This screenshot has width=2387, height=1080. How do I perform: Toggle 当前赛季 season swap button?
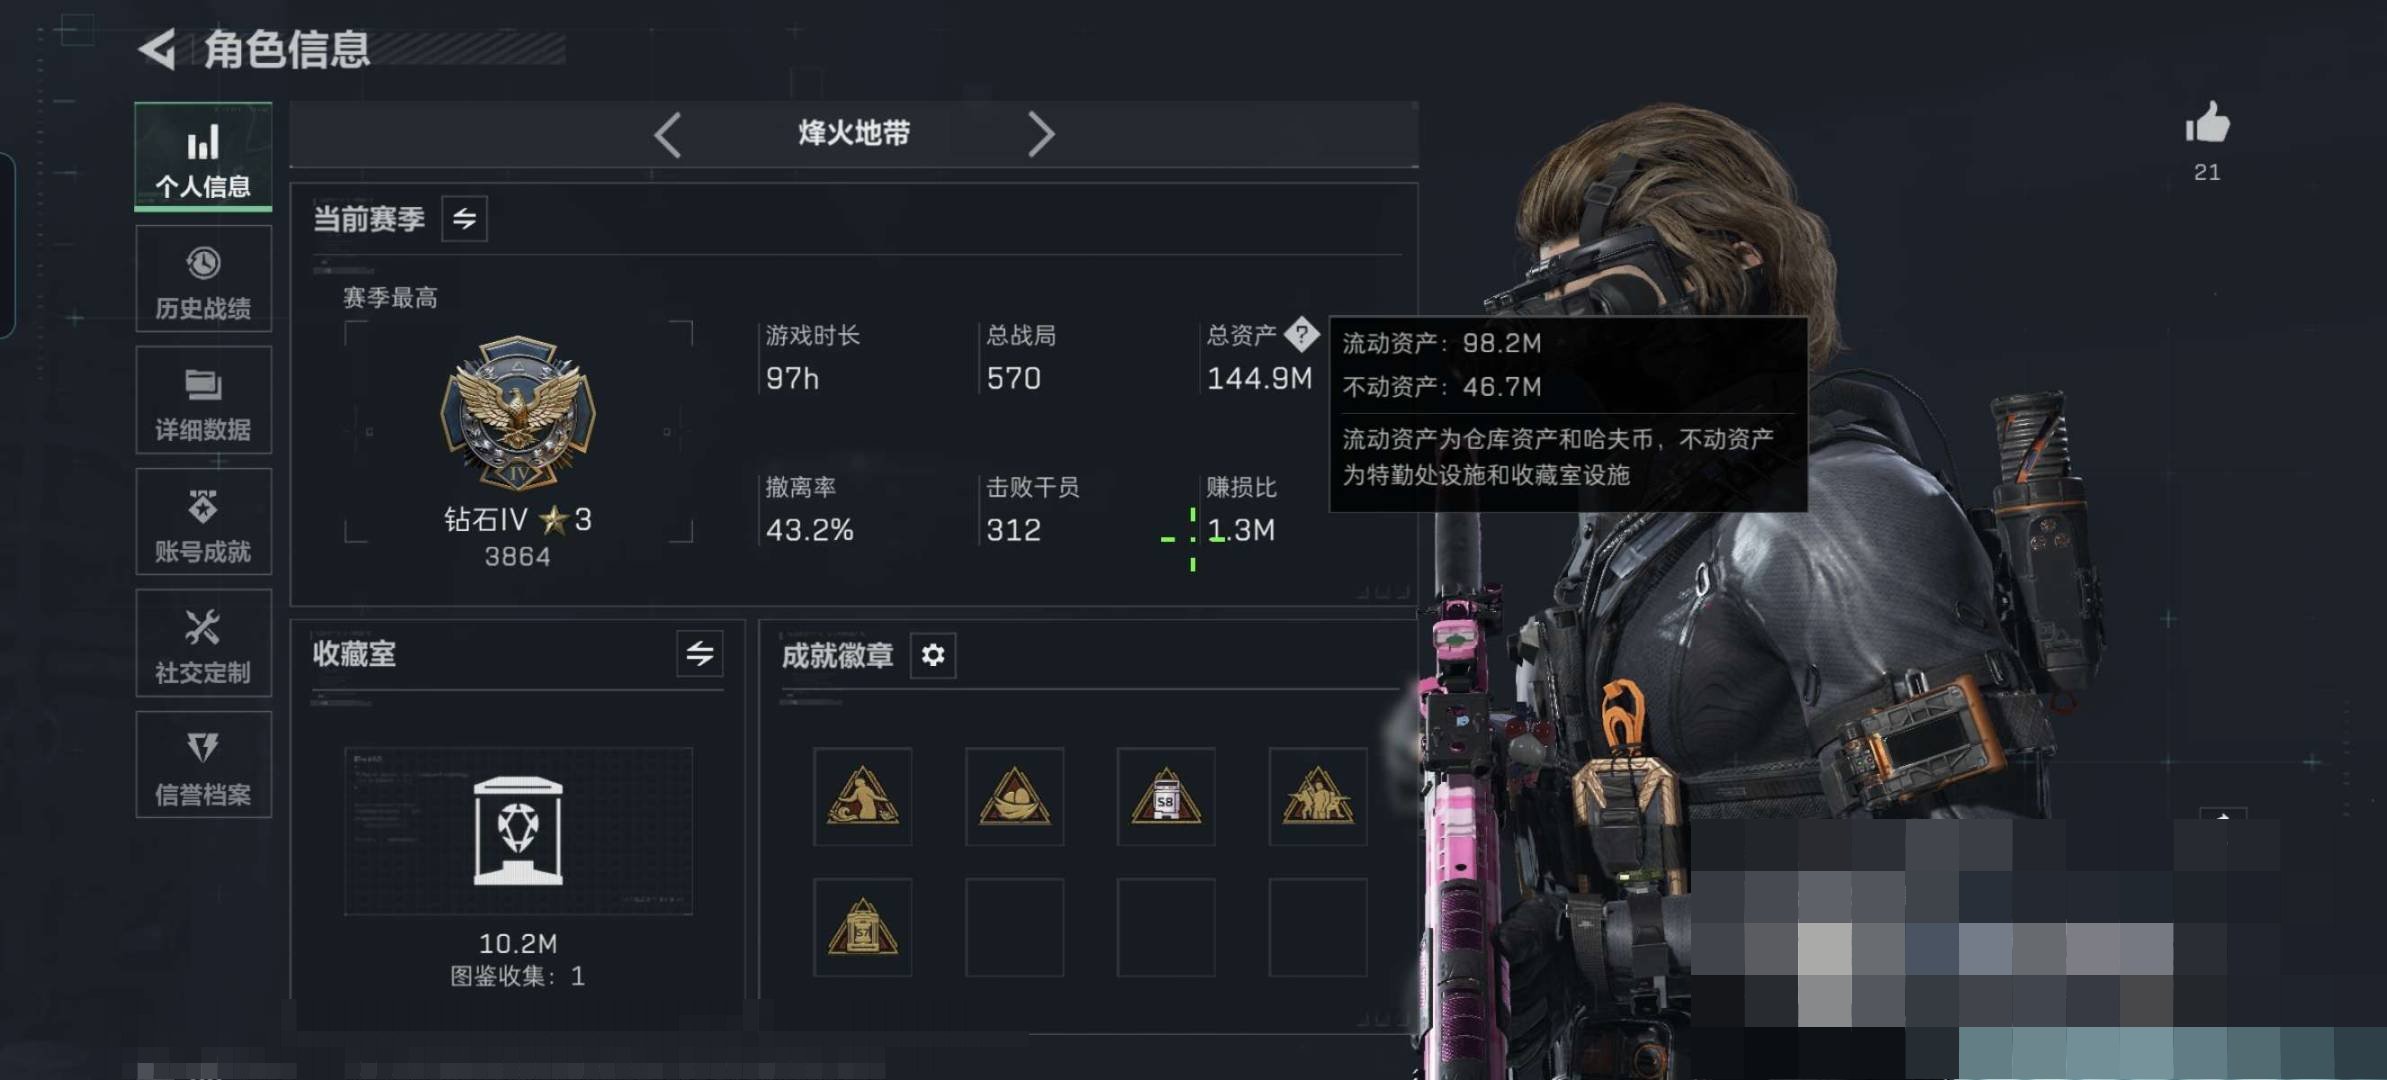464,219
